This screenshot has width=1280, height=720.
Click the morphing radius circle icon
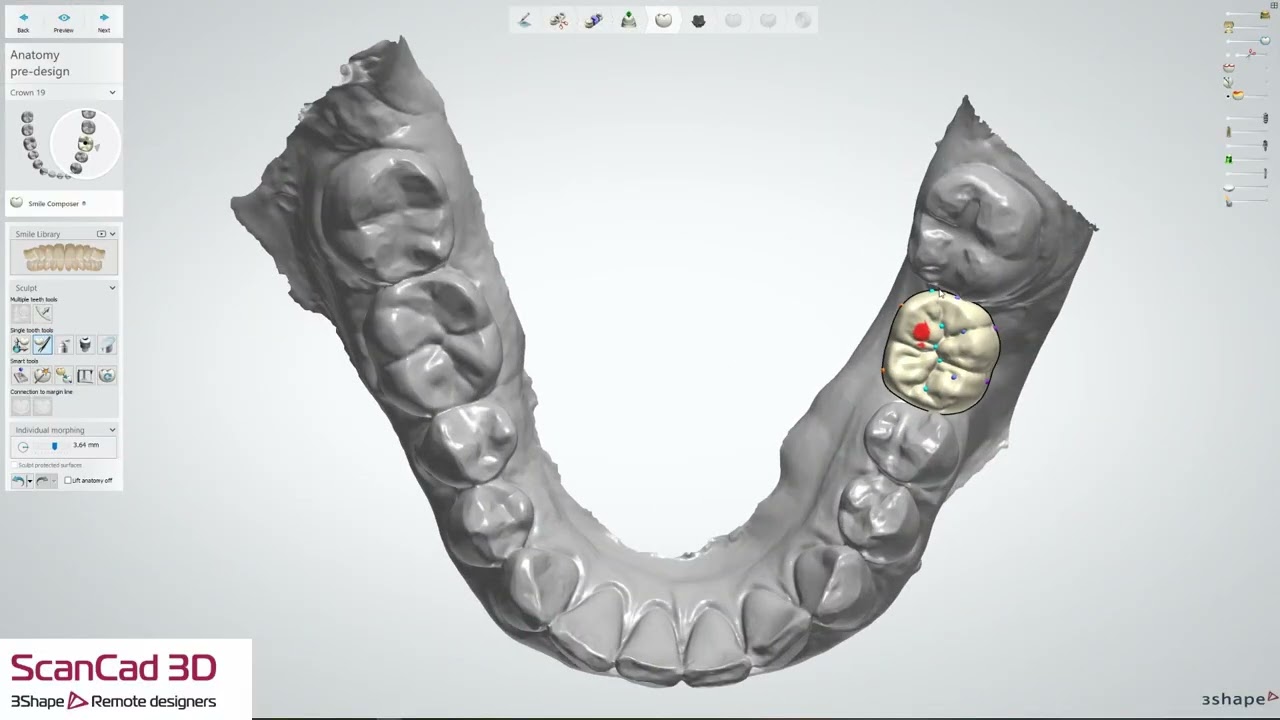tap(23, 446)
